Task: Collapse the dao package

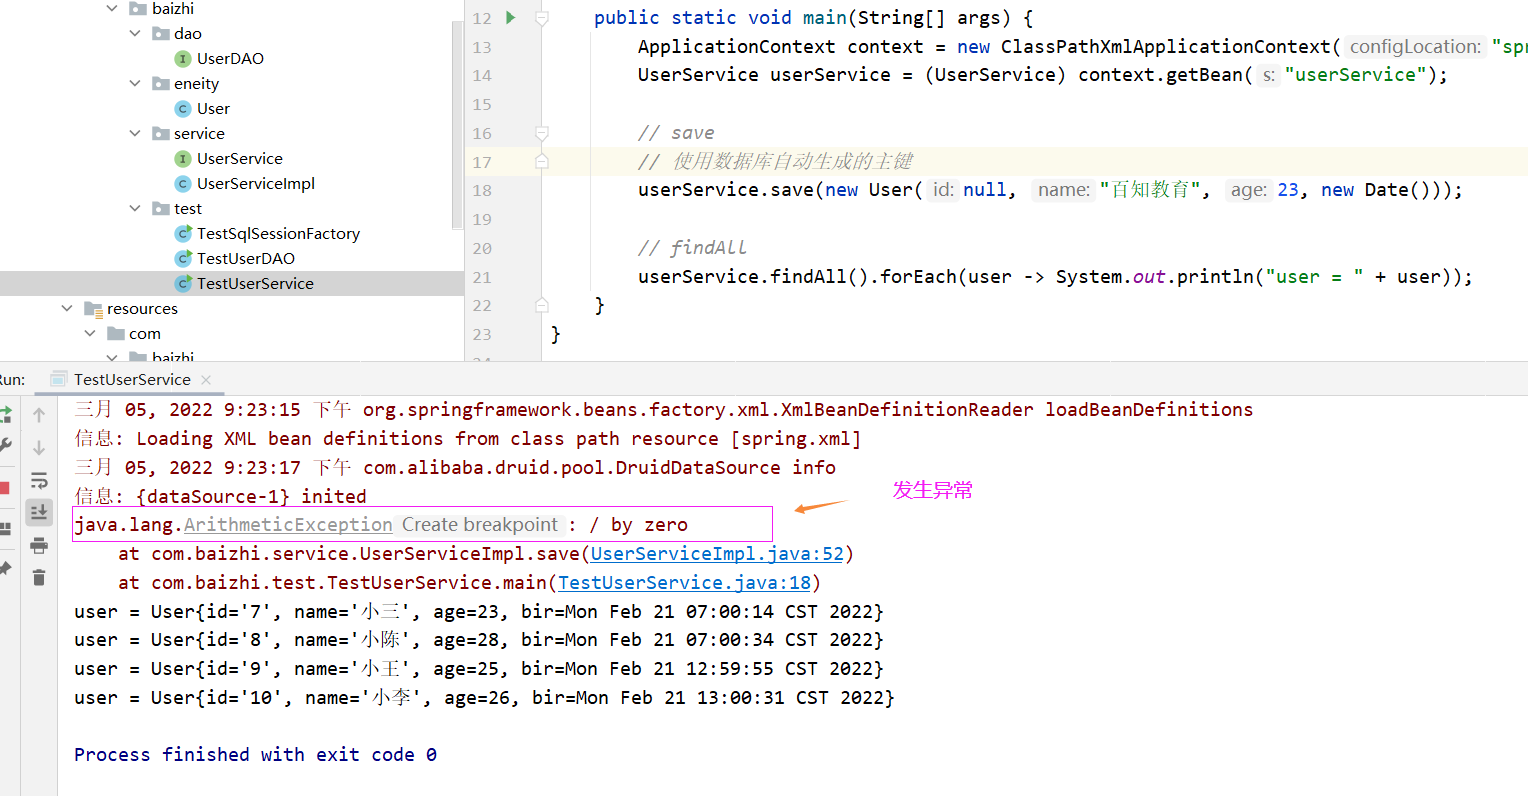Action: pyautogui.click(x=135, y=34)
